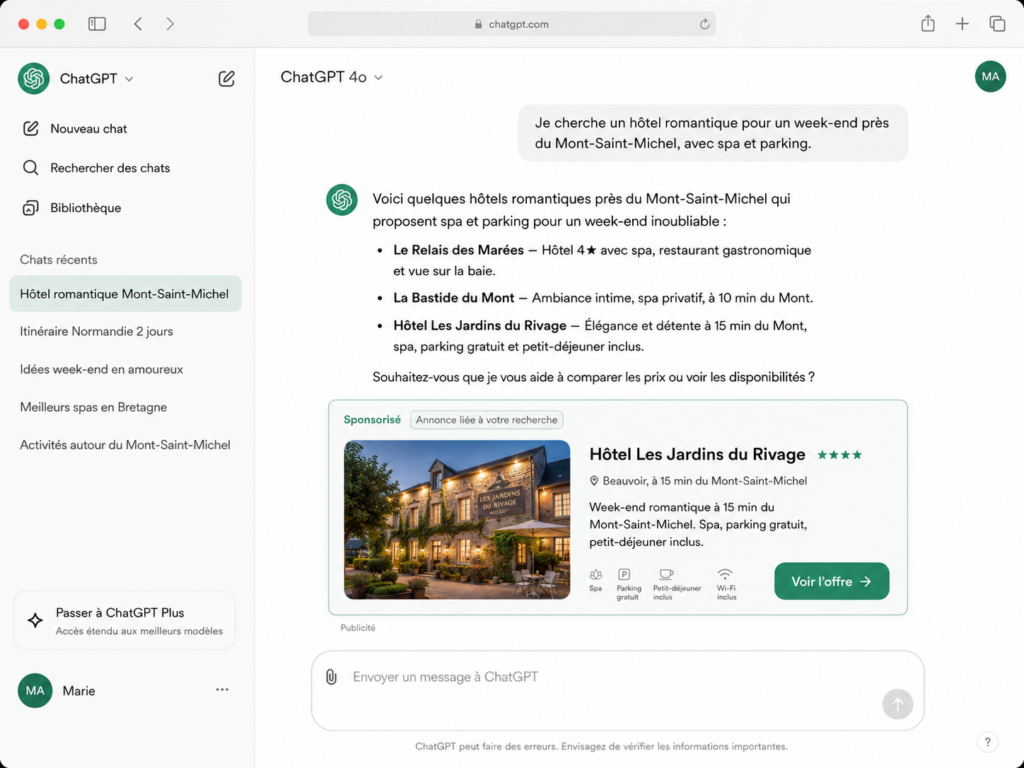Click the chatgpt.com address bar
1024x768 pixels.
pyautogui.click(x=511, y=24)
